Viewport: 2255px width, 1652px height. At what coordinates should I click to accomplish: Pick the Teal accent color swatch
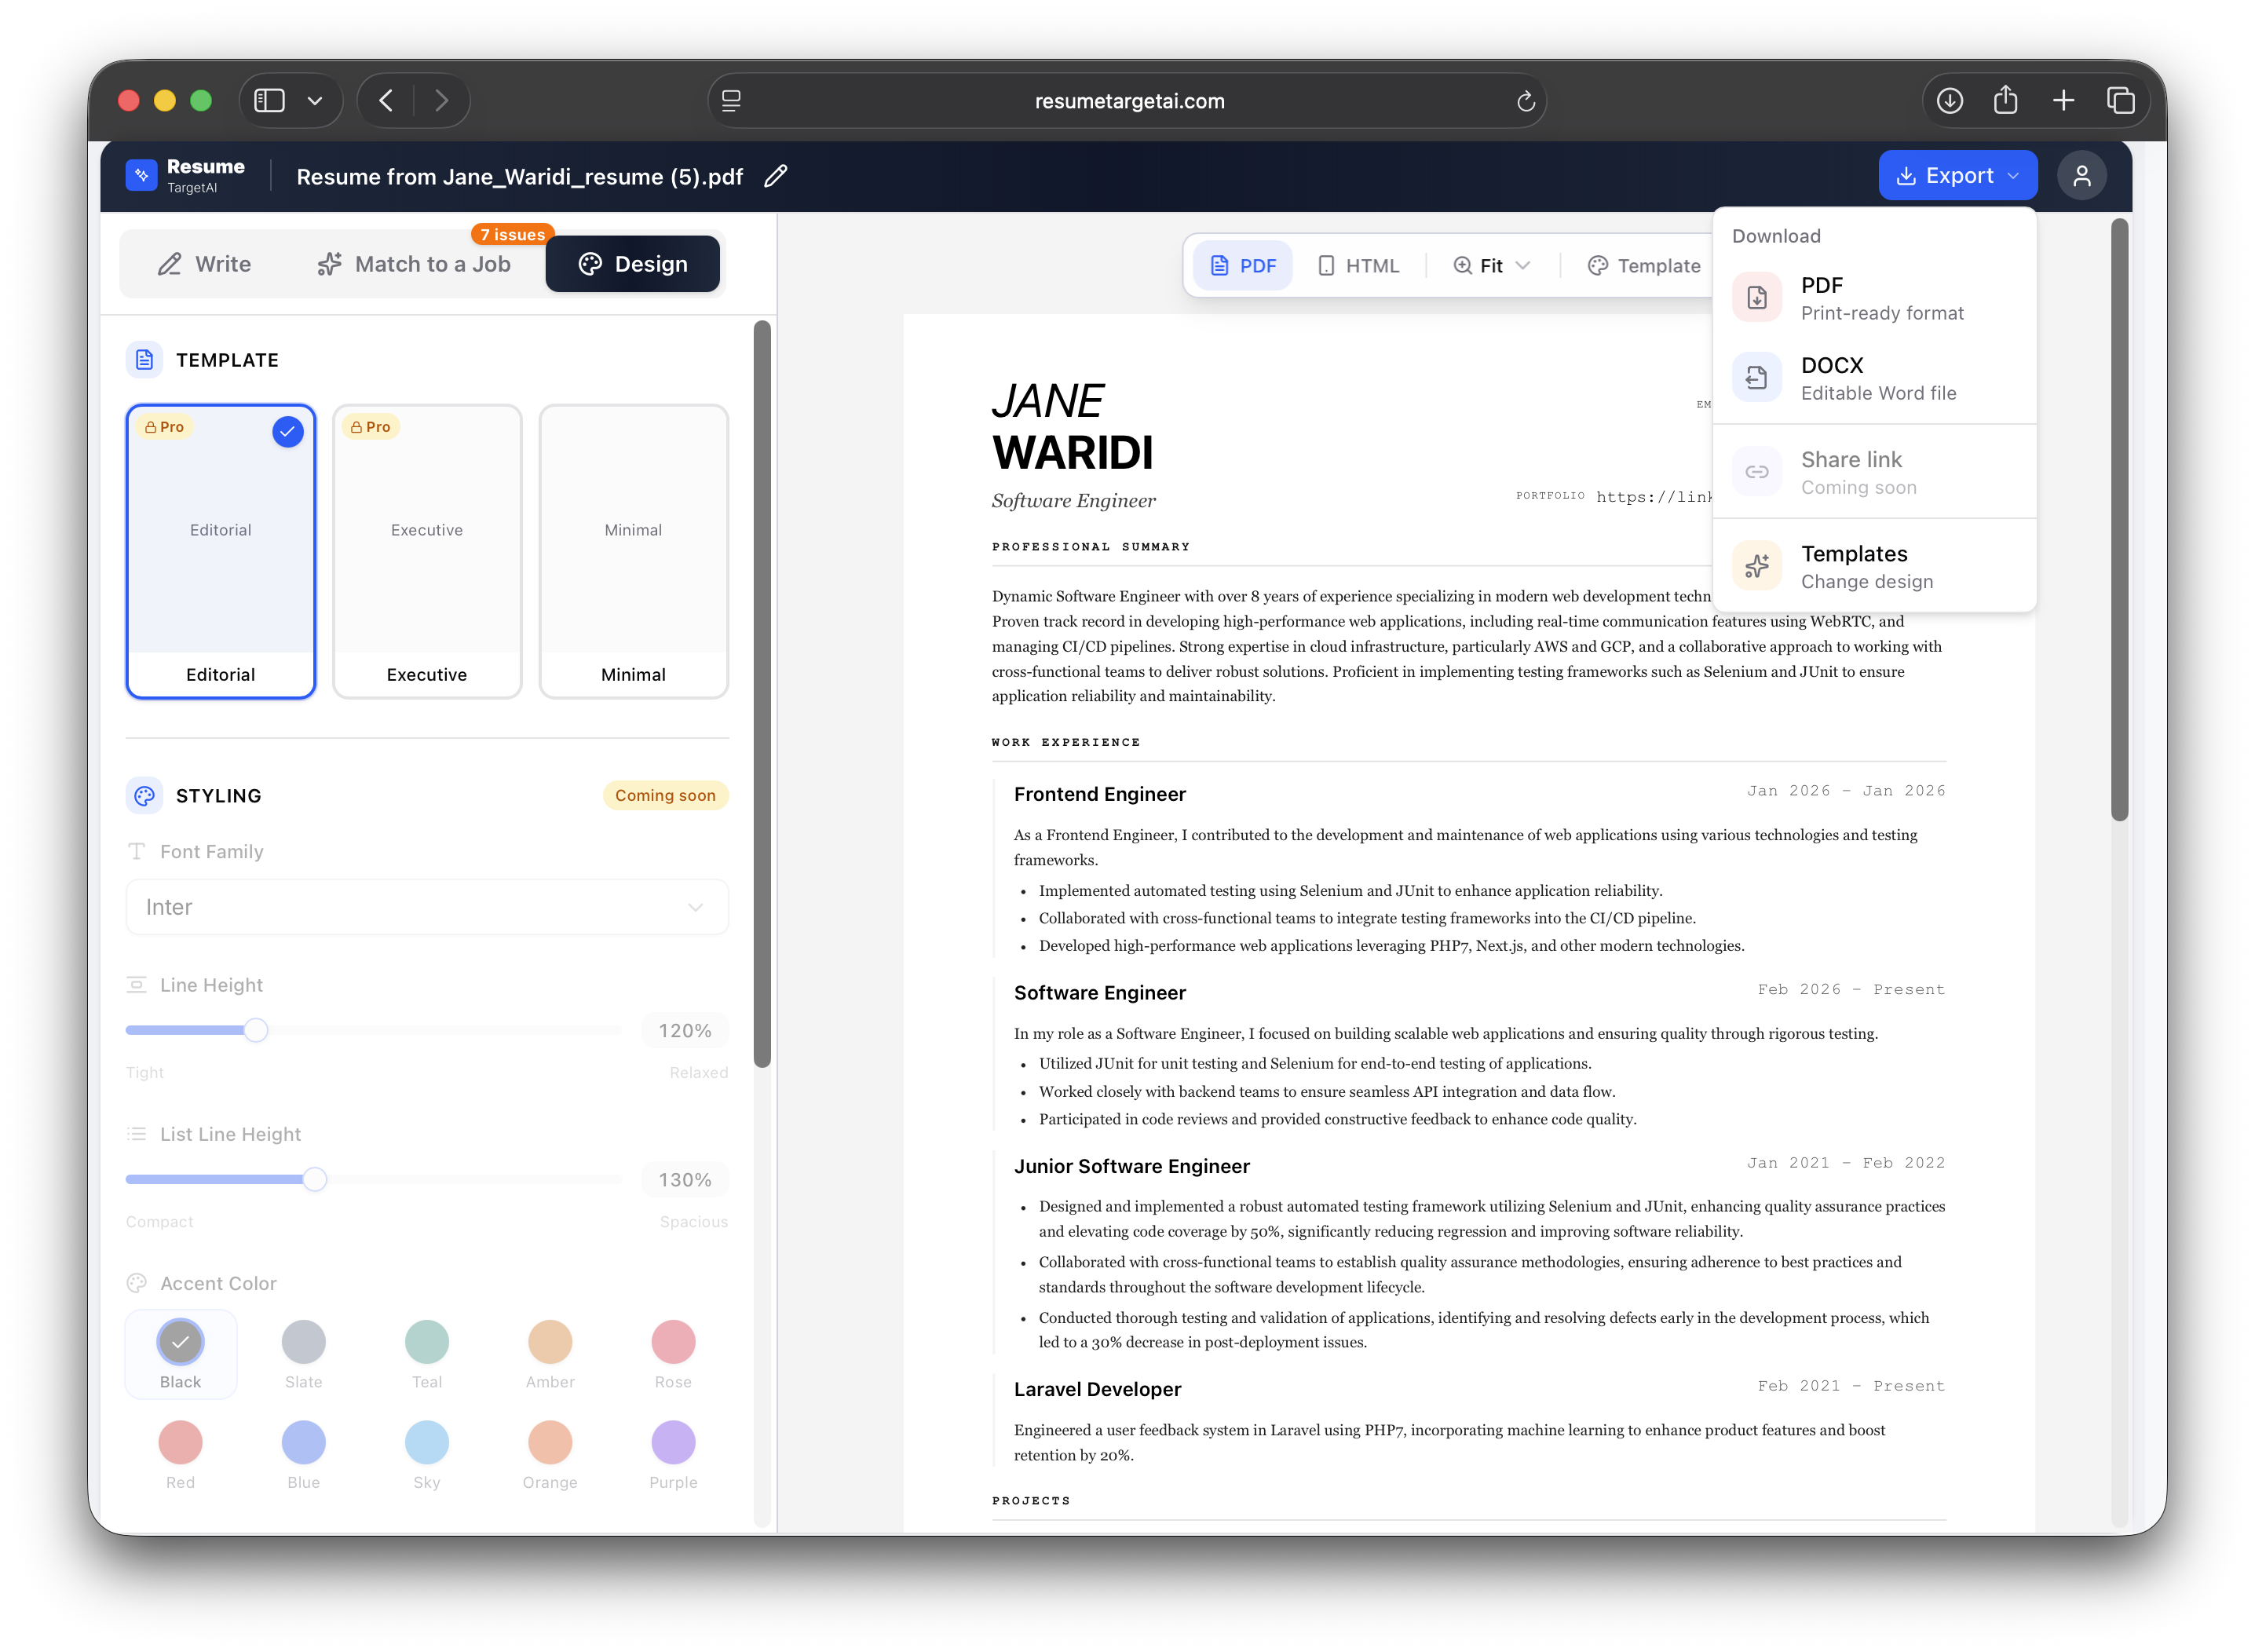coord(427,1342)
